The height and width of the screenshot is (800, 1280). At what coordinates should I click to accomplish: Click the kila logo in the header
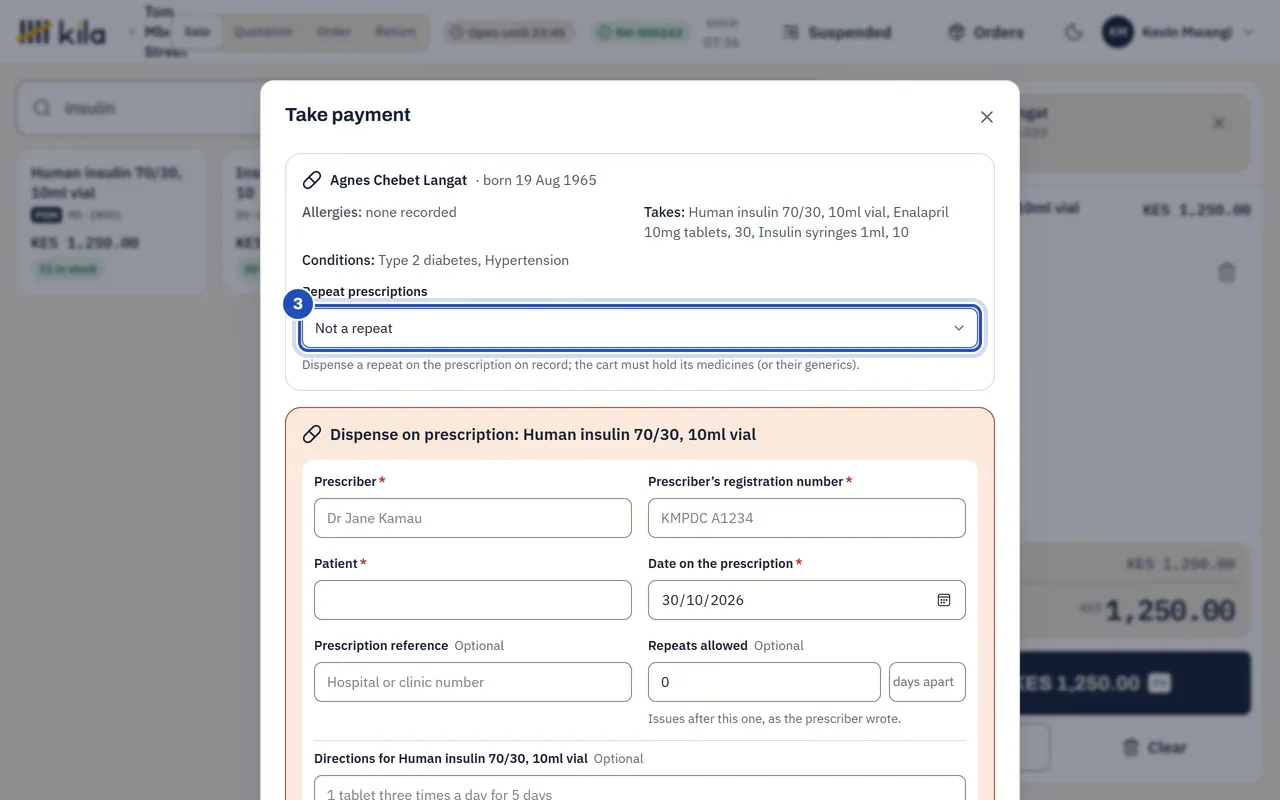coord(61,32)
